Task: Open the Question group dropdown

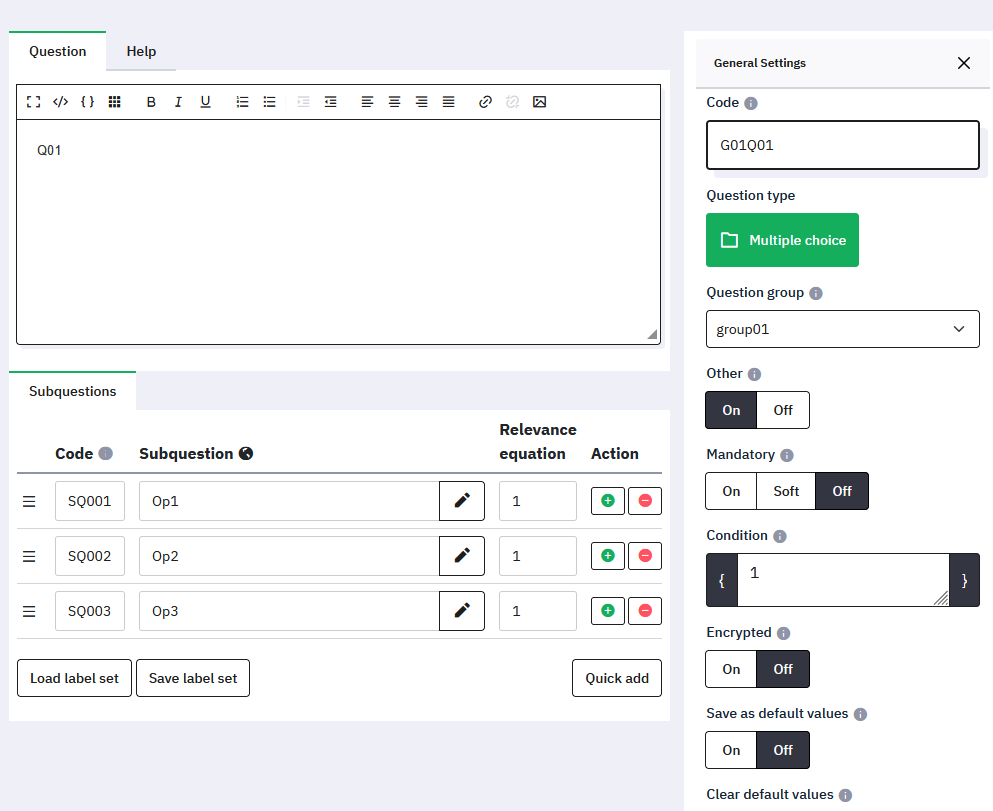Action: pyautogui.click(x=842, y=329)
